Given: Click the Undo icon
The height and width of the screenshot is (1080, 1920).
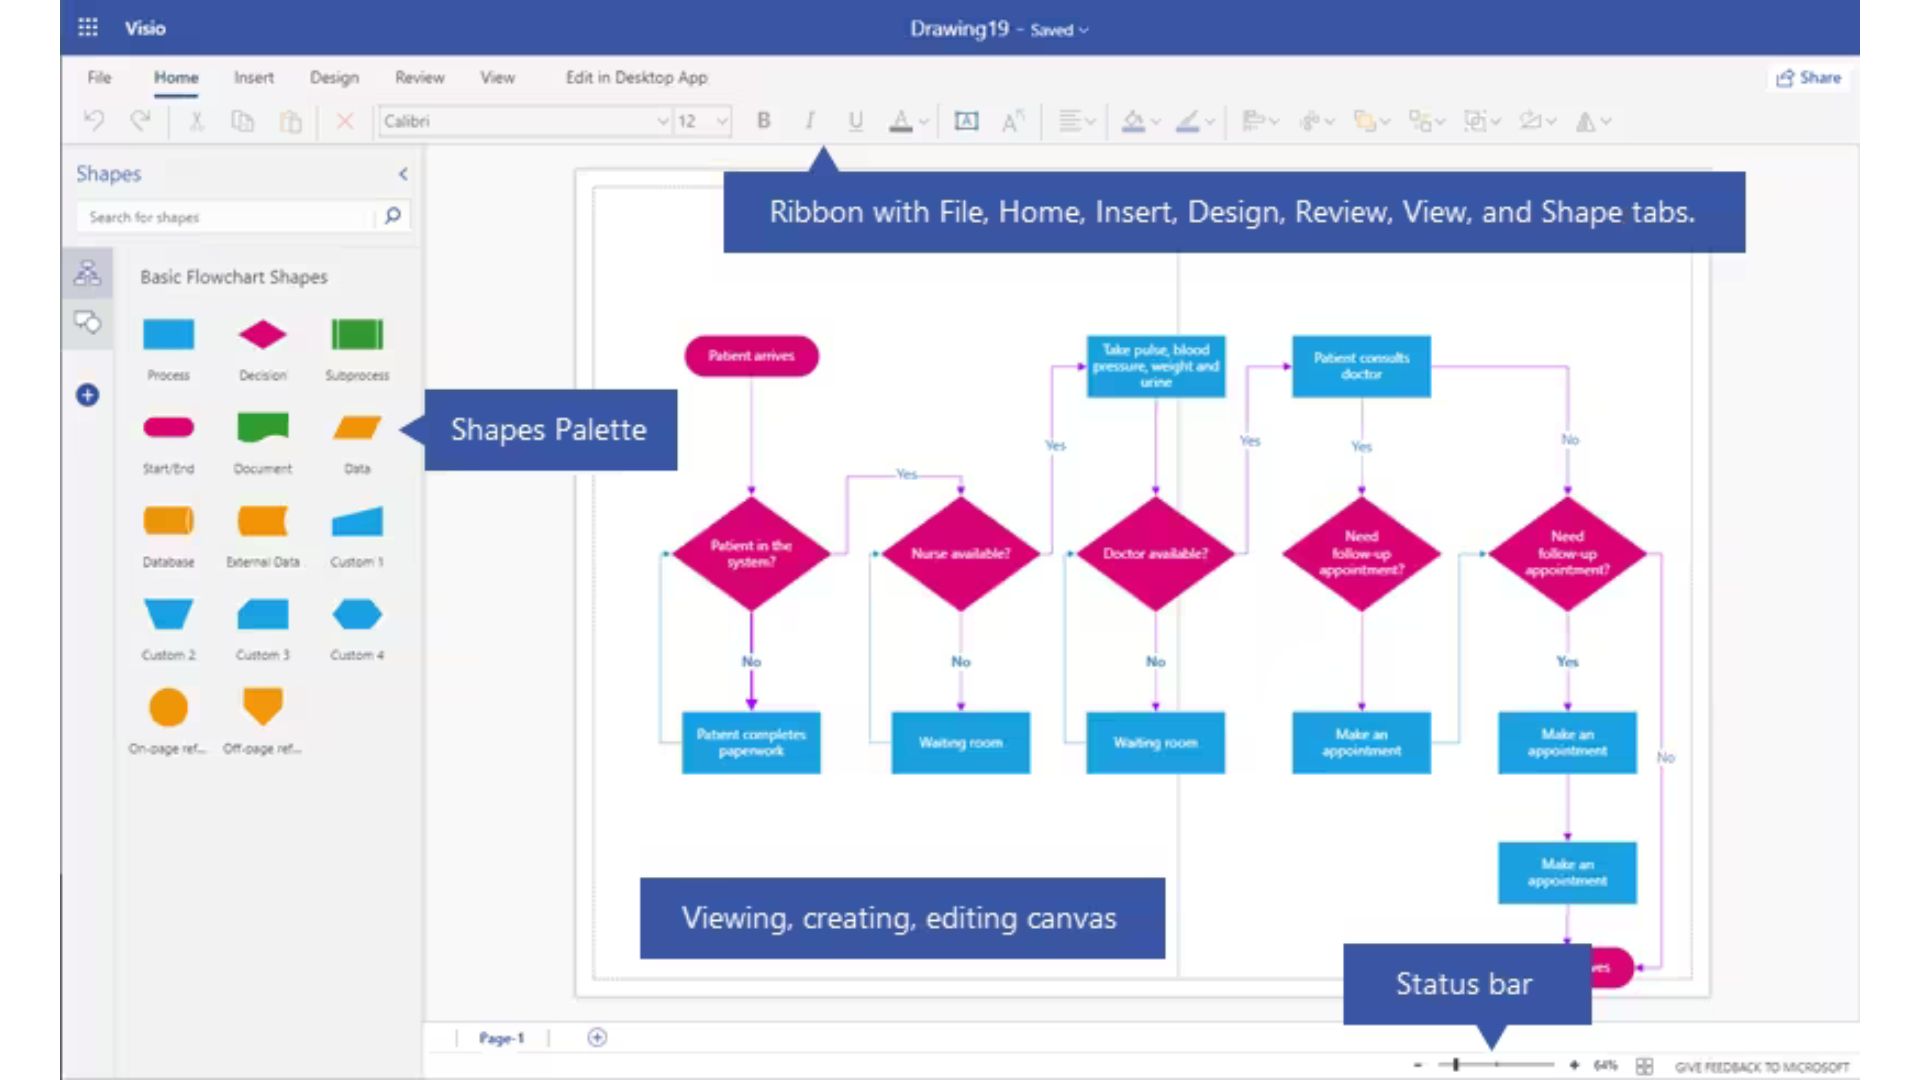Looking at the screenshot, I should pos(95,120).
